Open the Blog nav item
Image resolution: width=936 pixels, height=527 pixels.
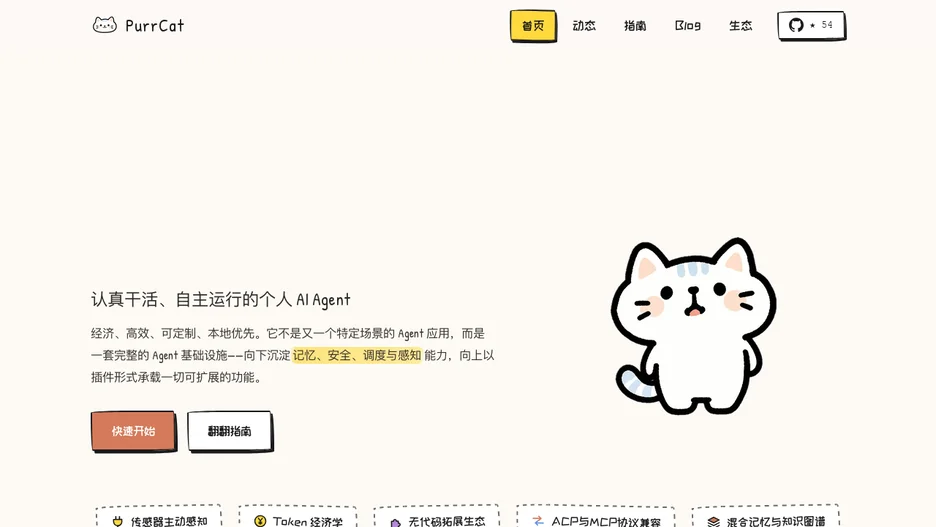688,26
